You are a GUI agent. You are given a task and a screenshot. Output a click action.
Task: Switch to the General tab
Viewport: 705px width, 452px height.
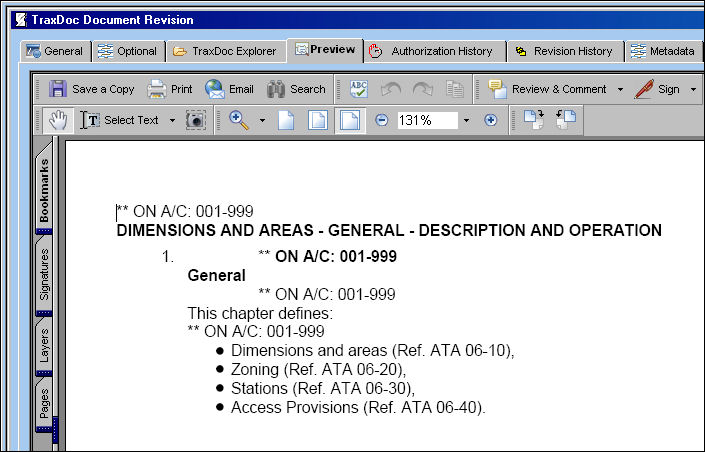pyautogui.click(x=55, y=51)
